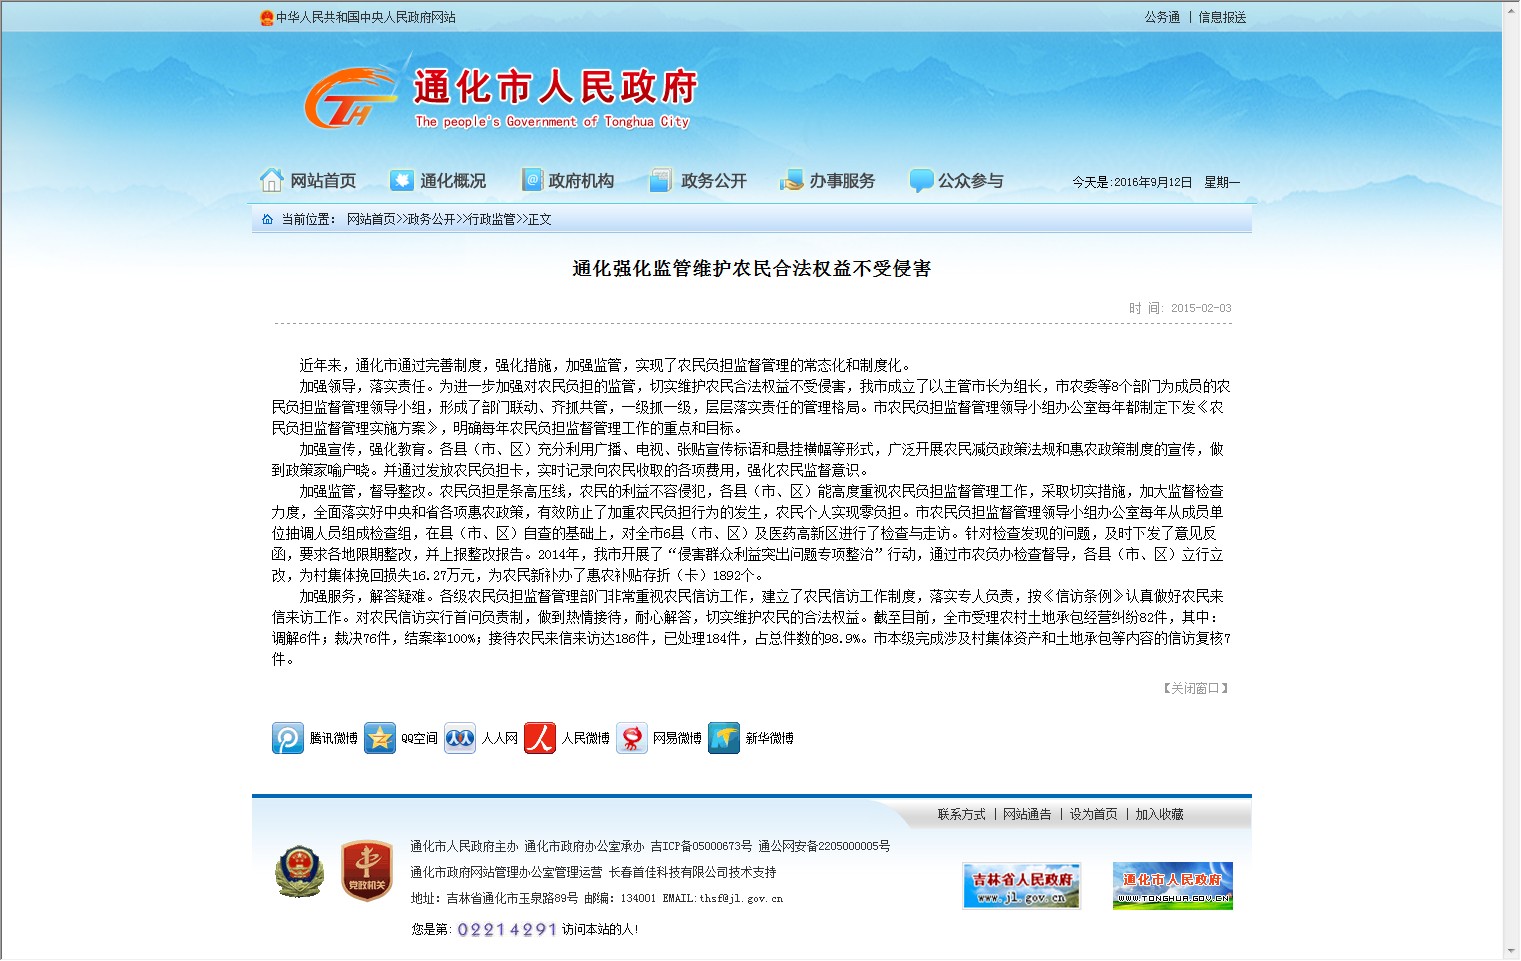Share via the red 人民微博 icon
Viewport: 1521px width, 961px height.
pyautogui.click(x=540, y=738)
